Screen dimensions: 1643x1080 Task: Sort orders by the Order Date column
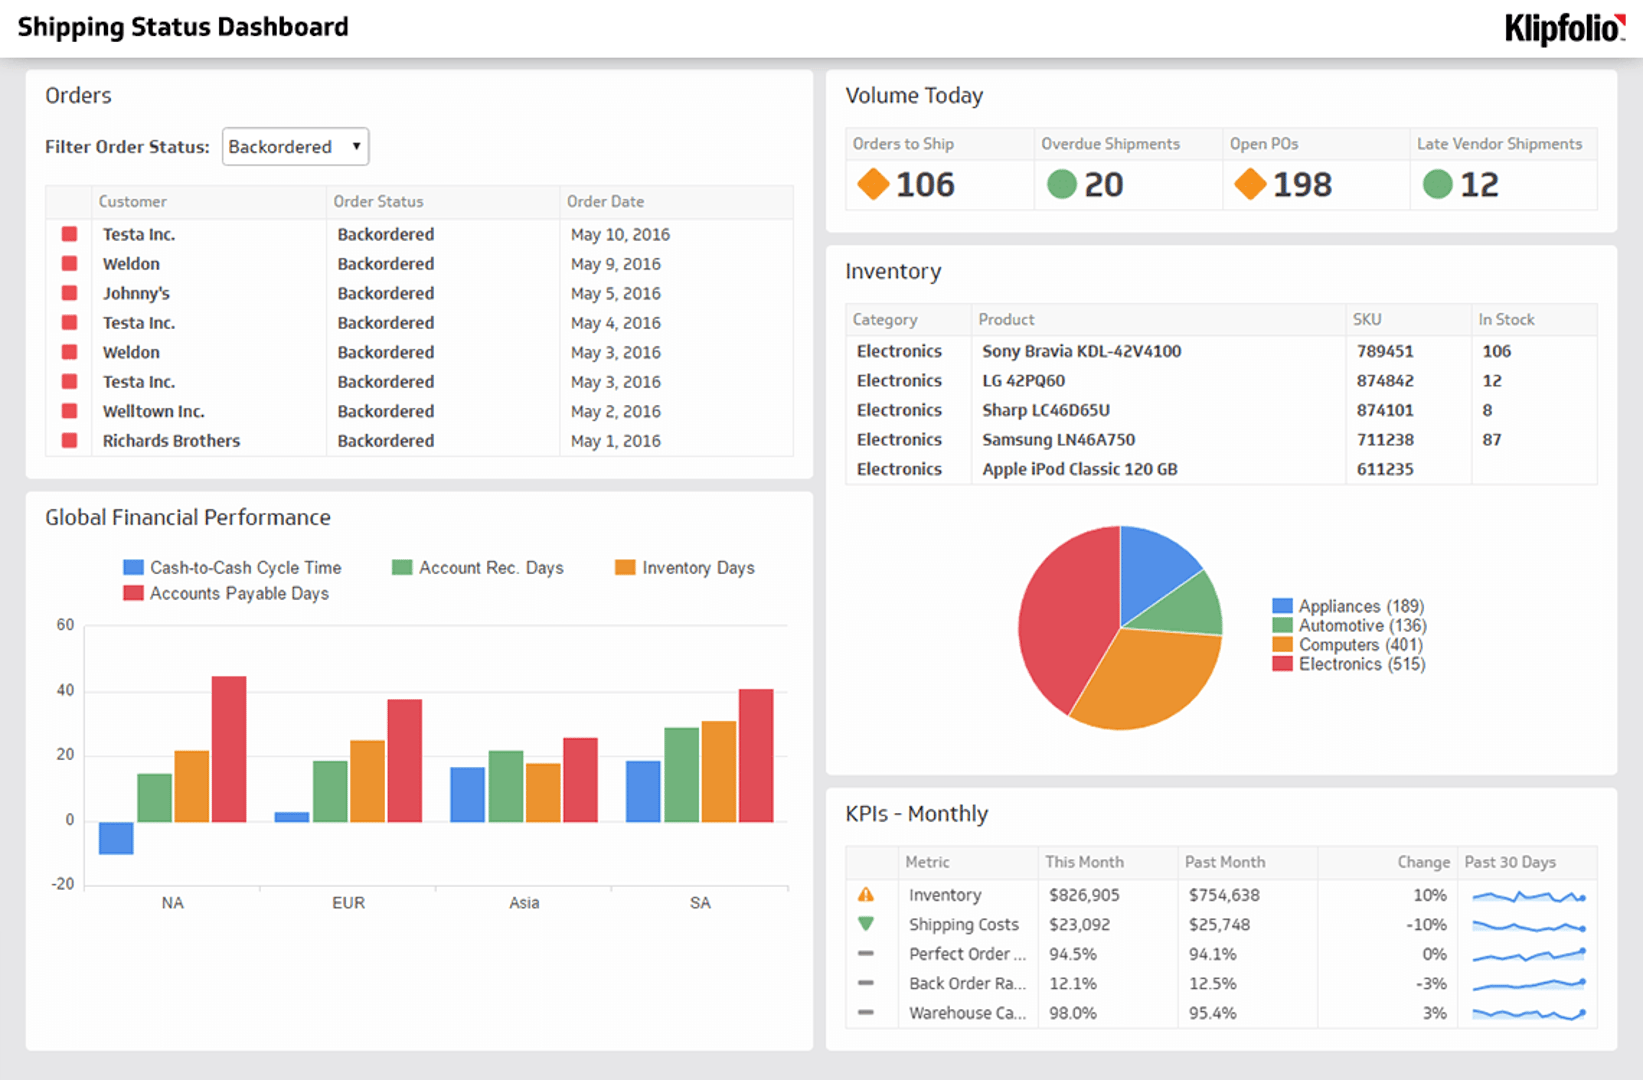[606, 202]
